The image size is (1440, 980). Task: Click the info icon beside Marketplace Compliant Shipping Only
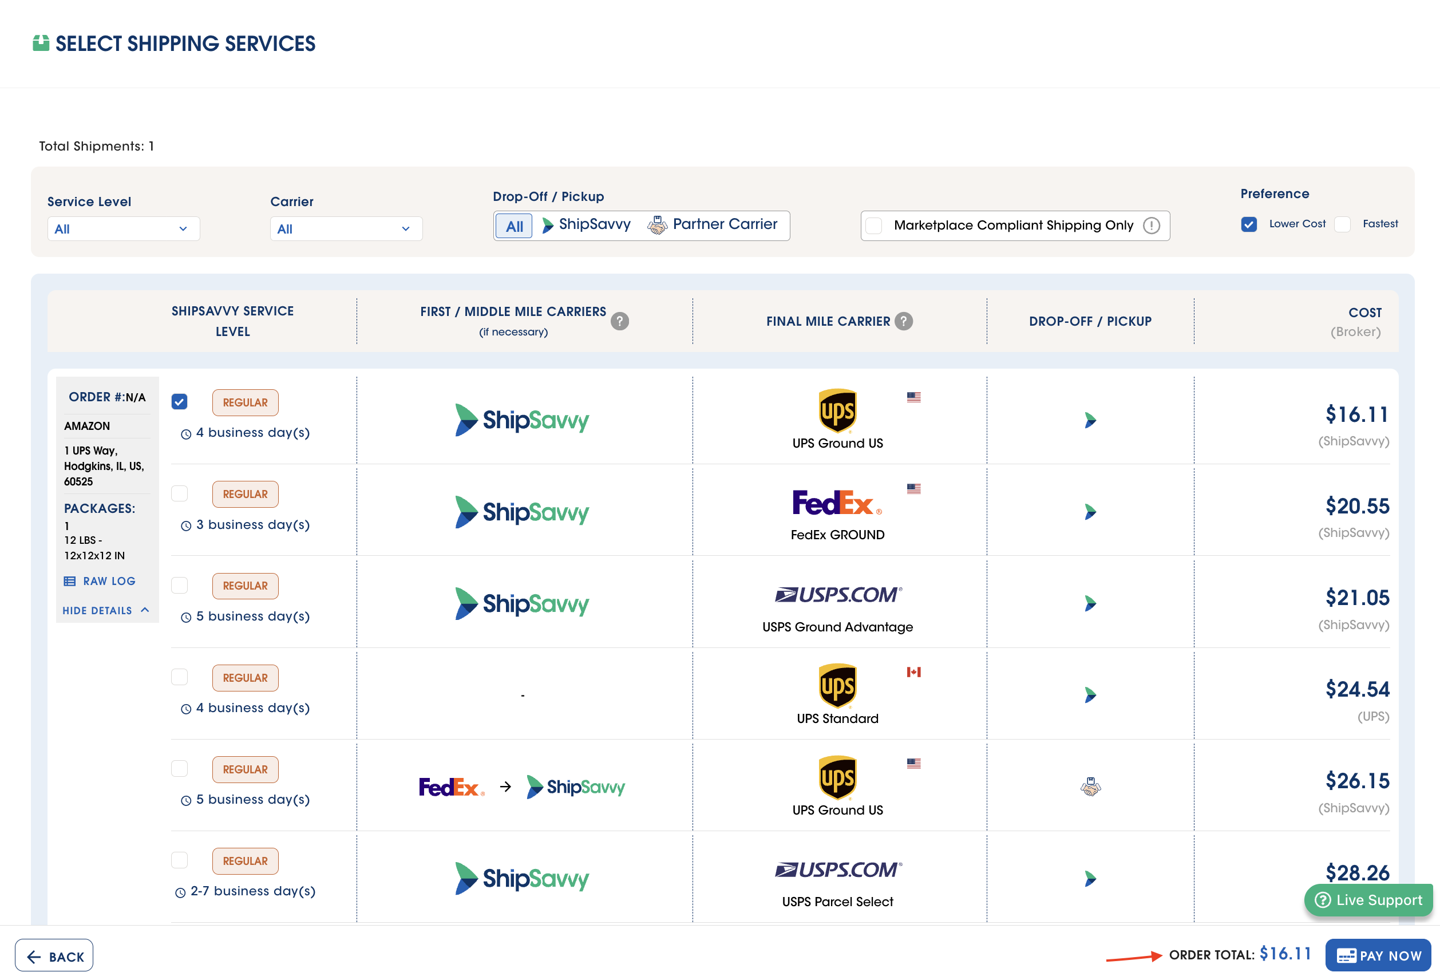pos(1152,225)
